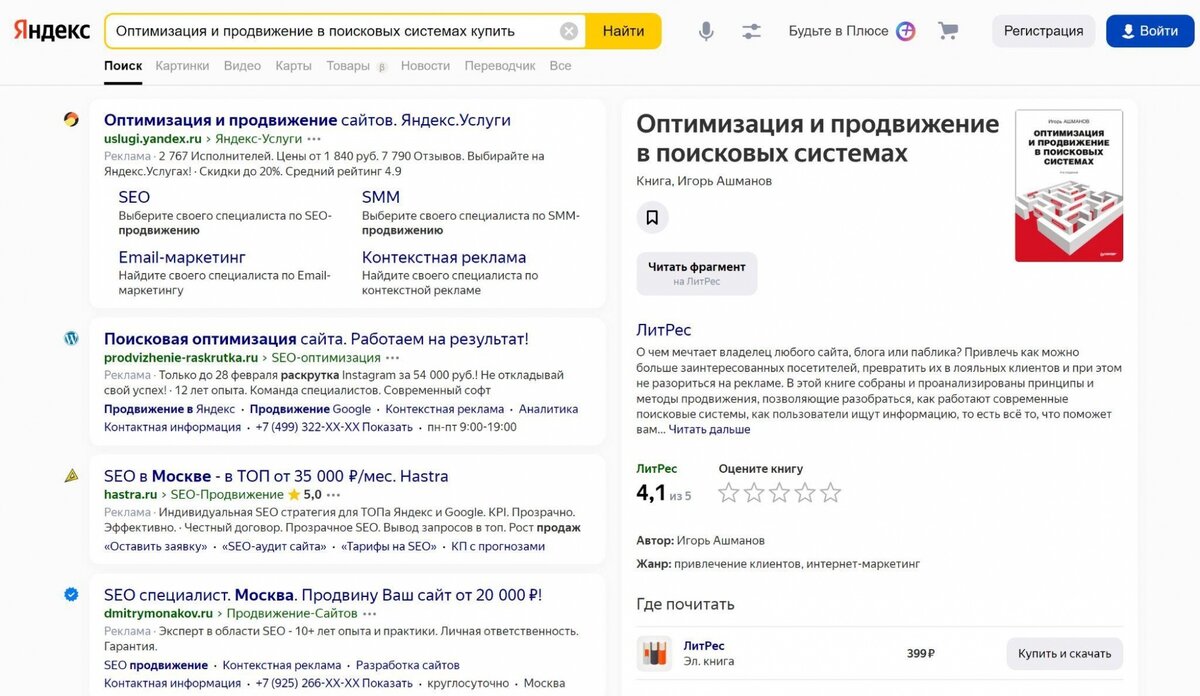Expand the 'Читать дальше' book description
The height and width of the screenshot is (696, 1200).
[x=712, y=429]
